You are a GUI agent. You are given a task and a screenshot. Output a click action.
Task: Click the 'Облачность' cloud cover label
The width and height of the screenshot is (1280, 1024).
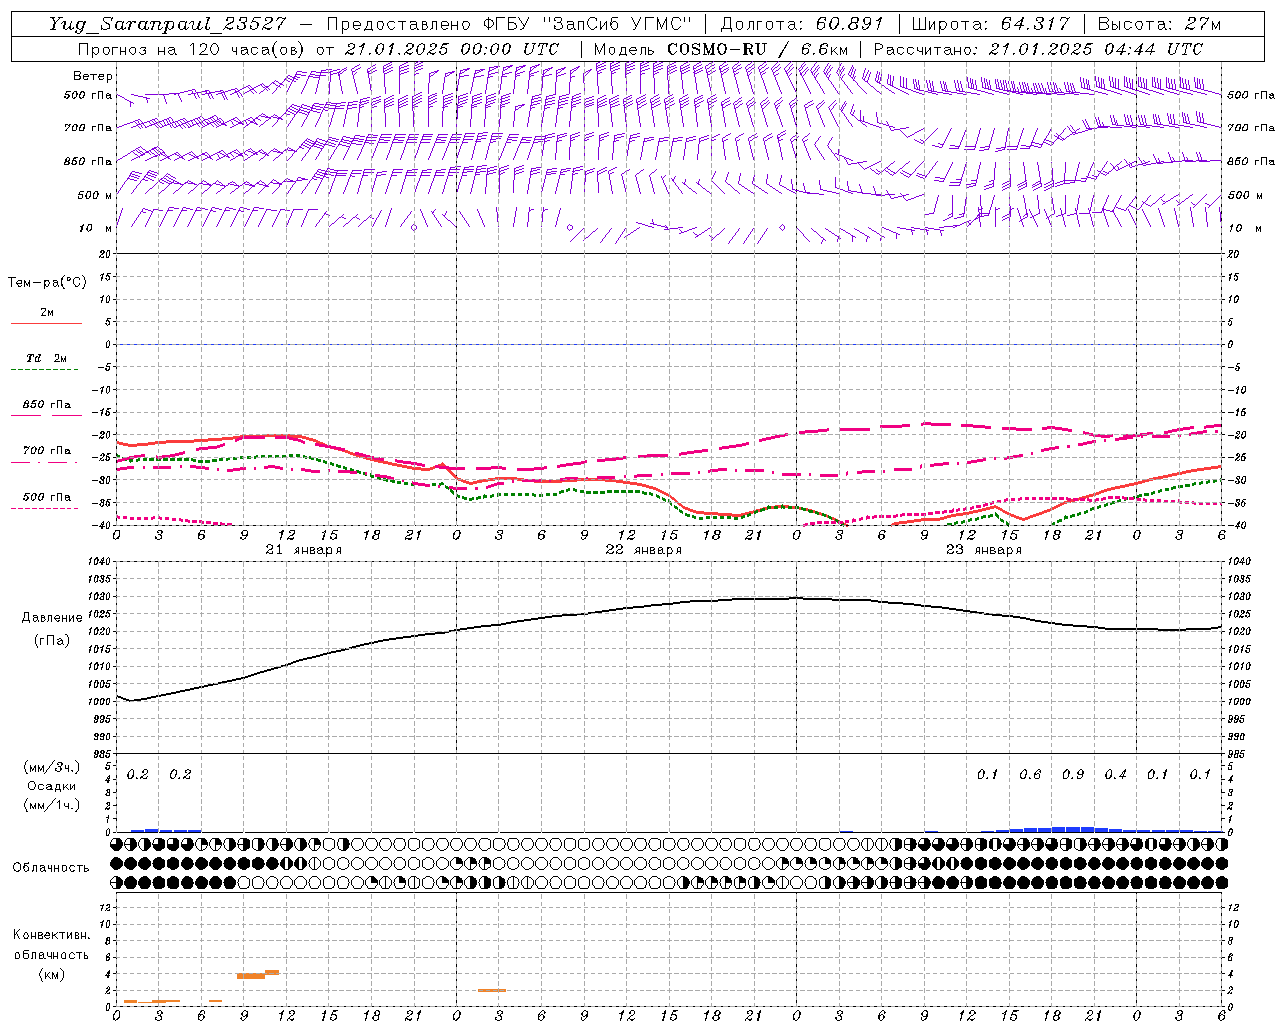51,868
